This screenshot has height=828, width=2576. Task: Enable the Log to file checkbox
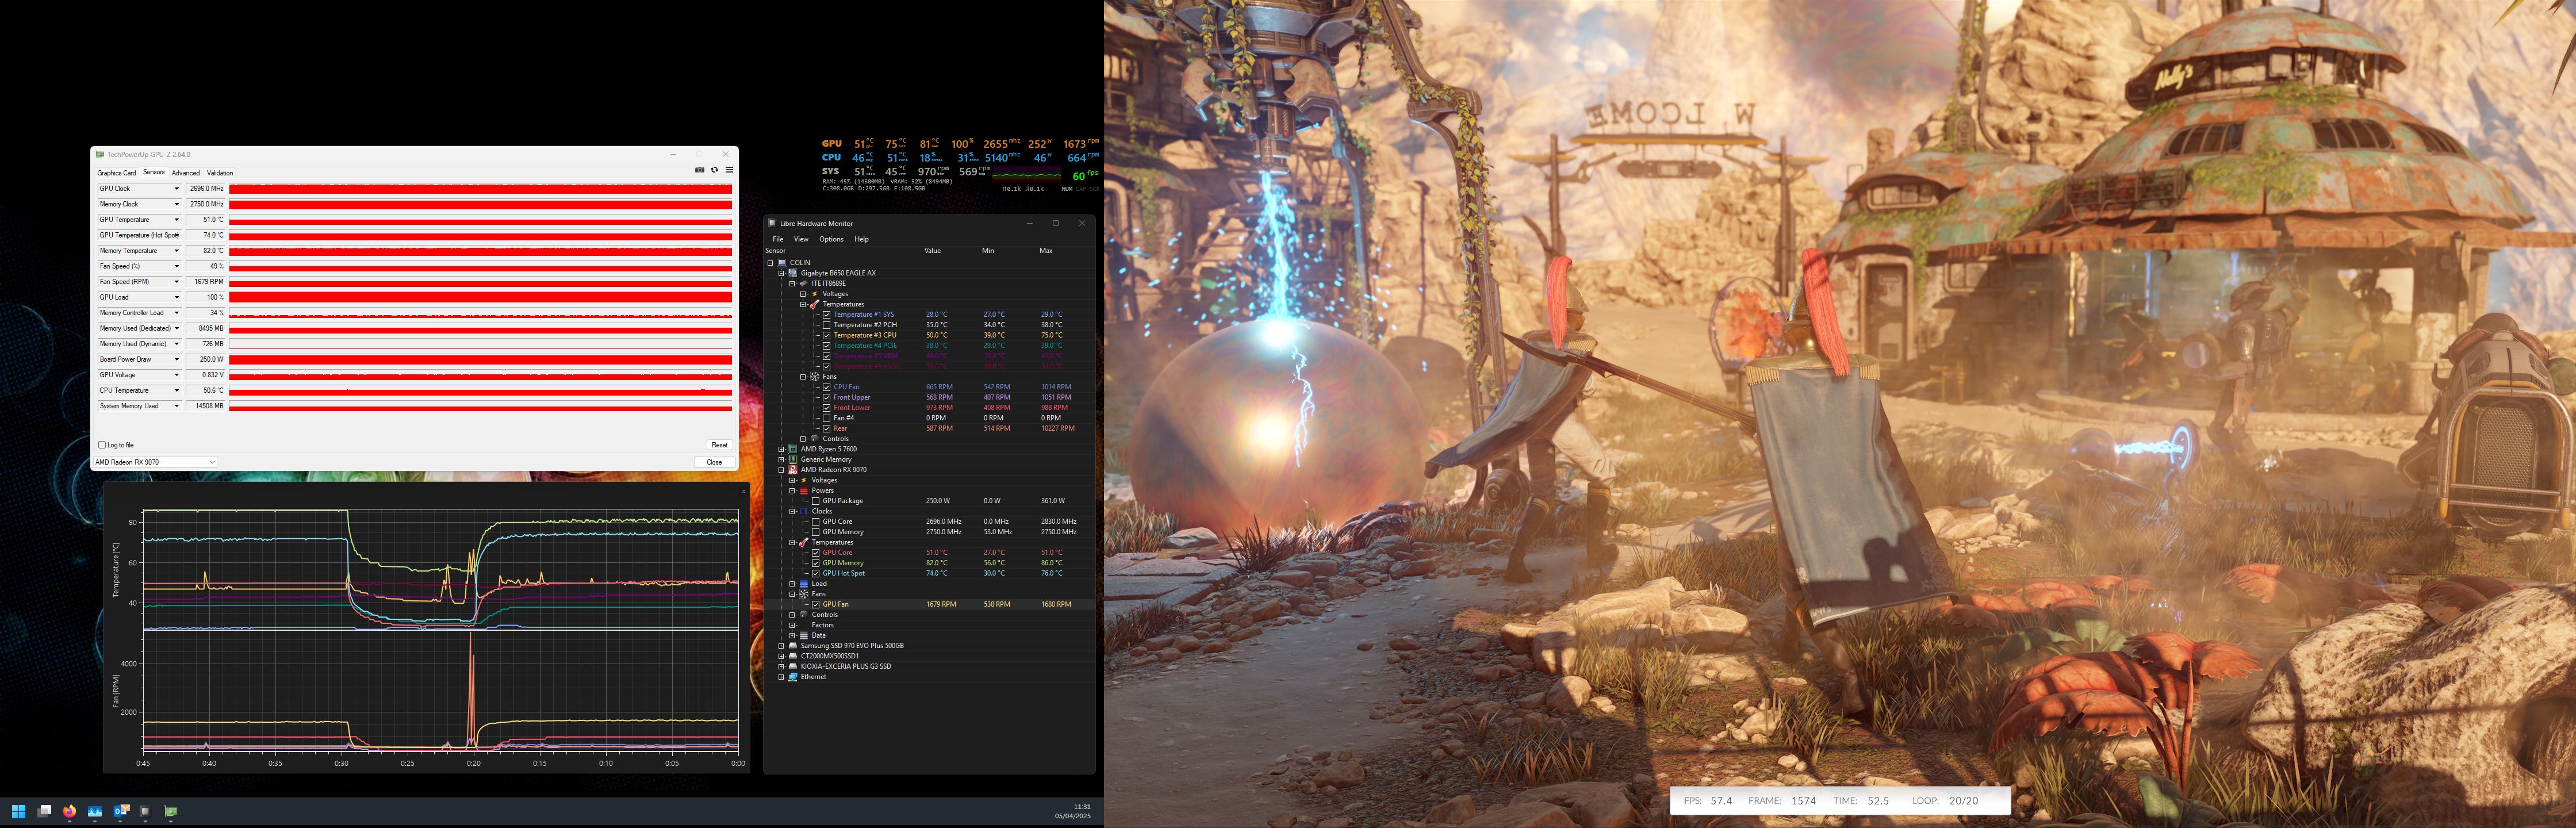(x=102, y=445)
